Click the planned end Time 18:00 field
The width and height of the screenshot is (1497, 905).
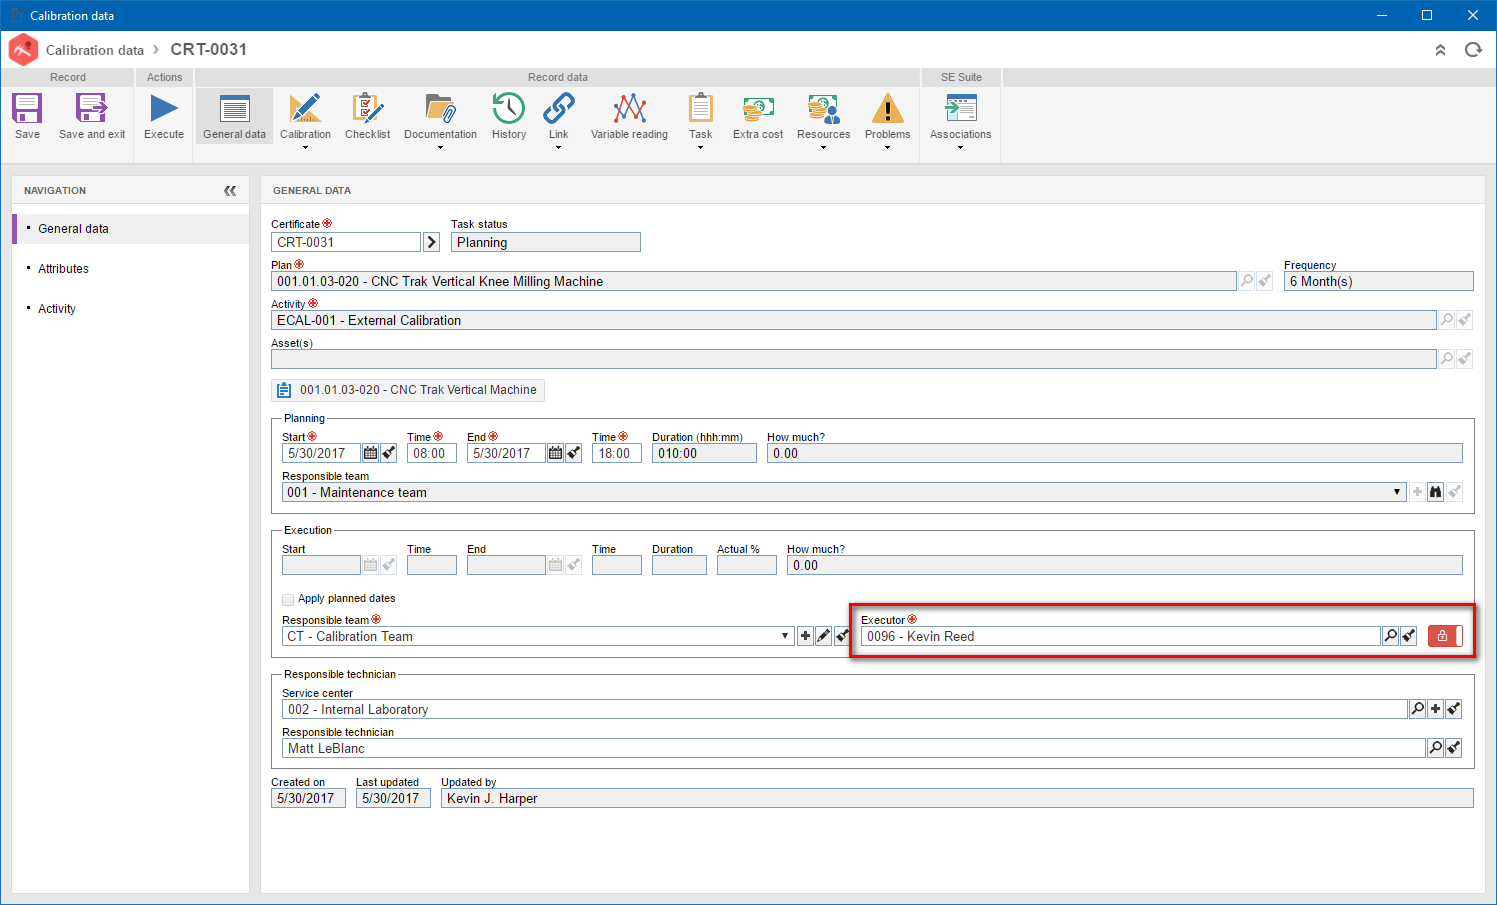point(617,453)
